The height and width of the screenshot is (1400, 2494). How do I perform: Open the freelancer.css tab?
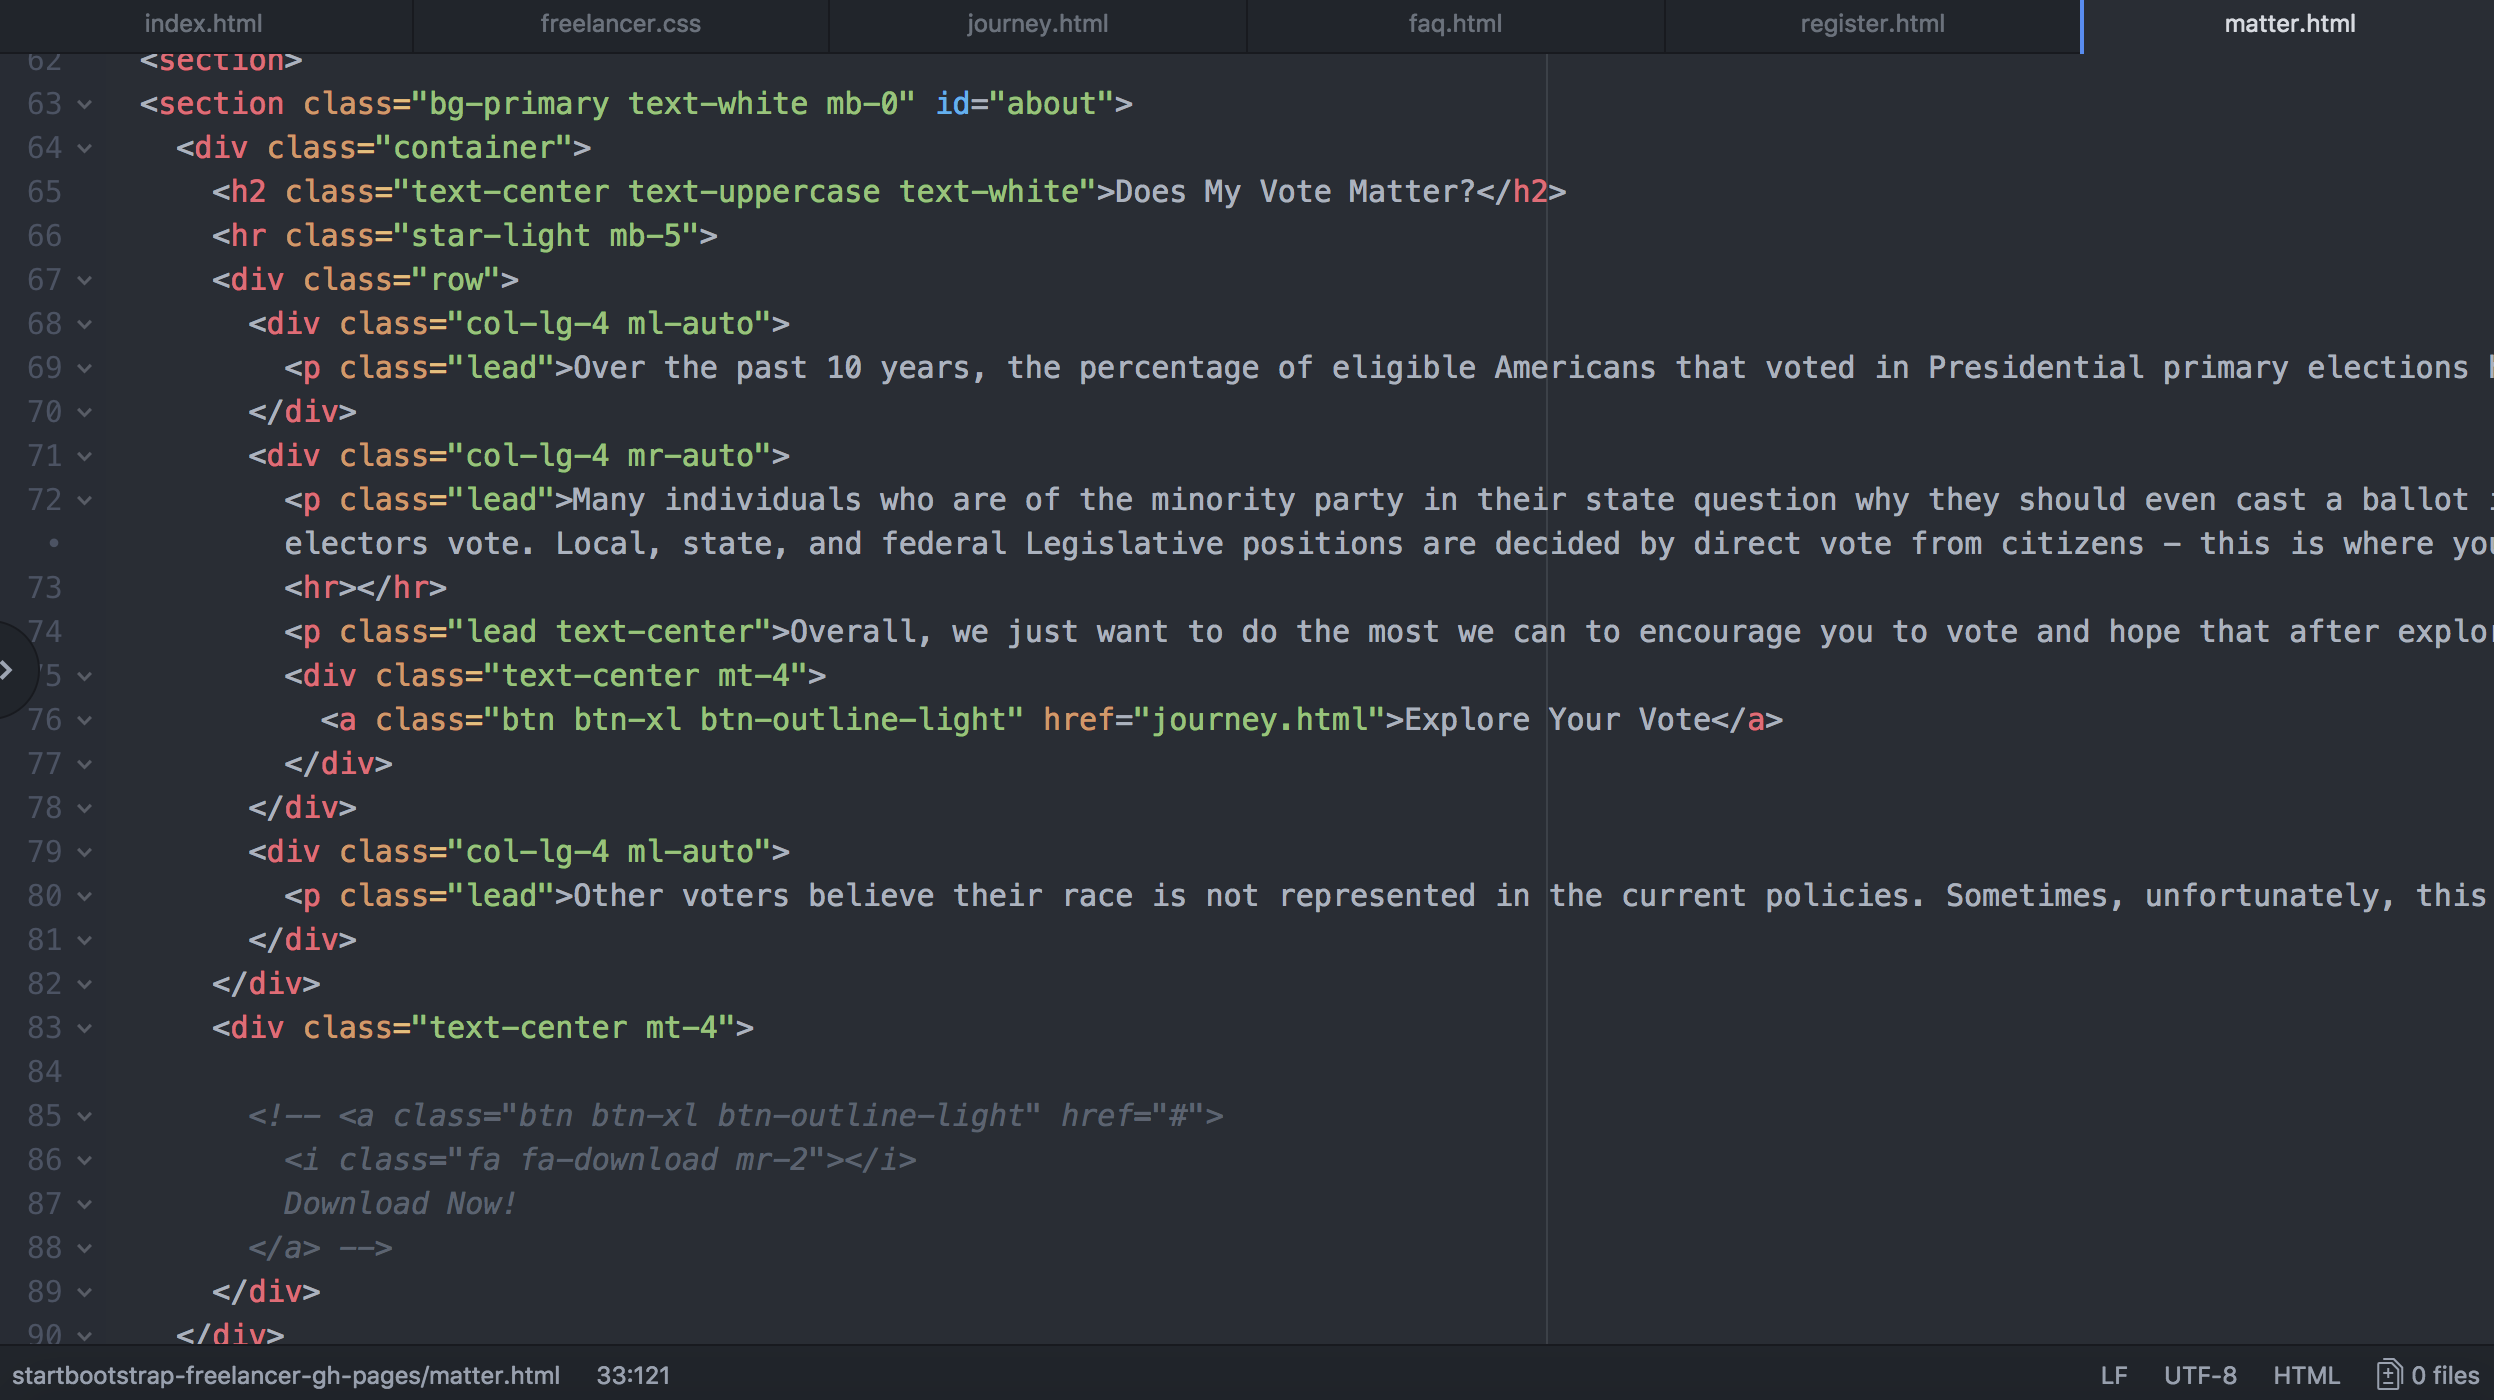pyautogui.click(x=620, y=23)
